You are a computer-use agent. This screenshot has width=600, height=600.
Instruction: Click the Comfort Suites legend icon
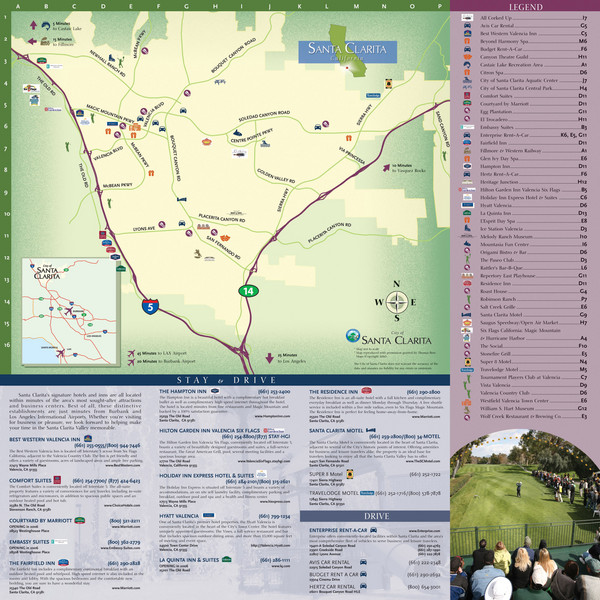point(467,96)
